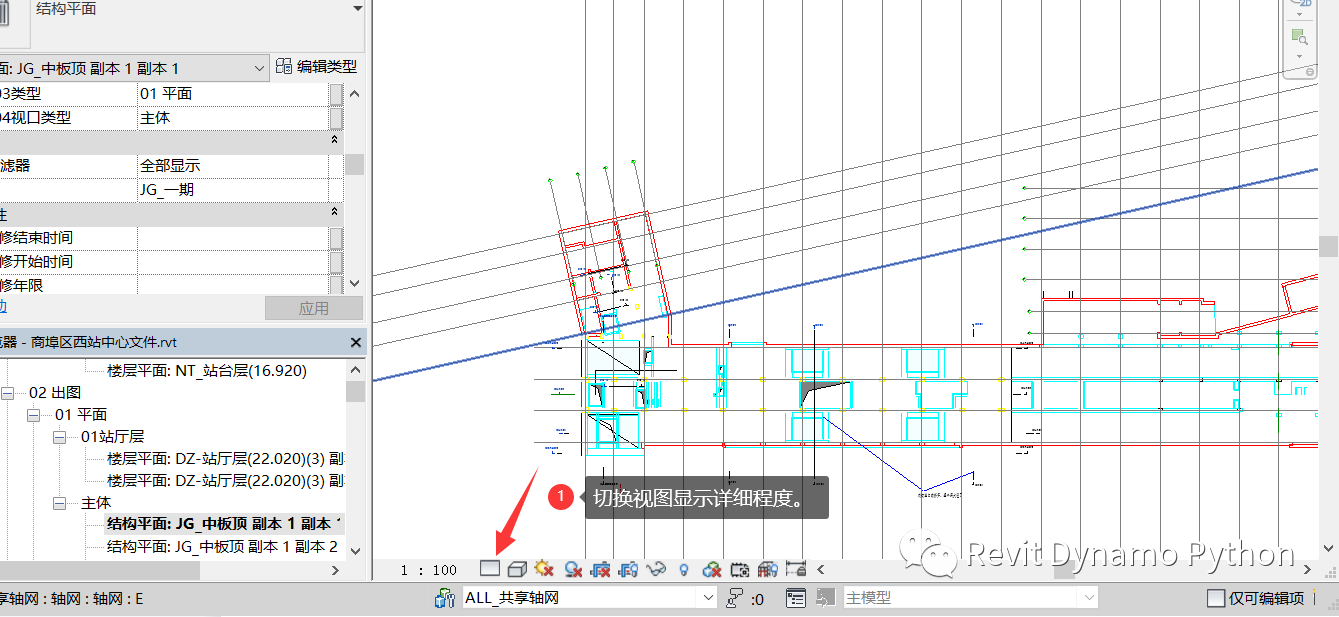The height and width of the screenshot is (617, 1339).
Task: Click the Reveal Constraints icon
Action: [x=796, y=568]
